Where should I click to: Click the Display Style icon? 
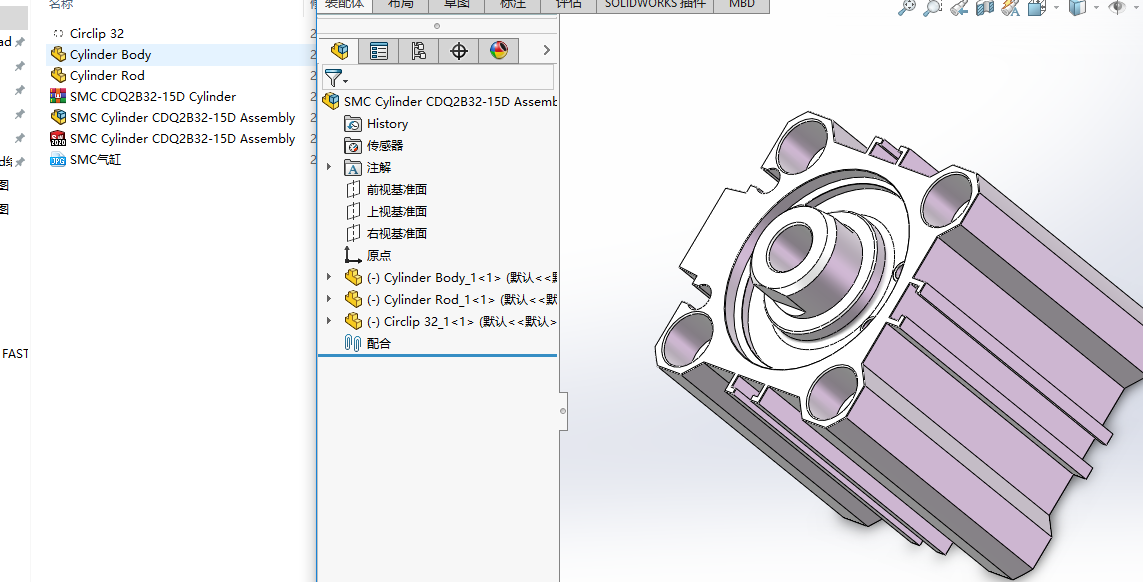pos(1077,7)
